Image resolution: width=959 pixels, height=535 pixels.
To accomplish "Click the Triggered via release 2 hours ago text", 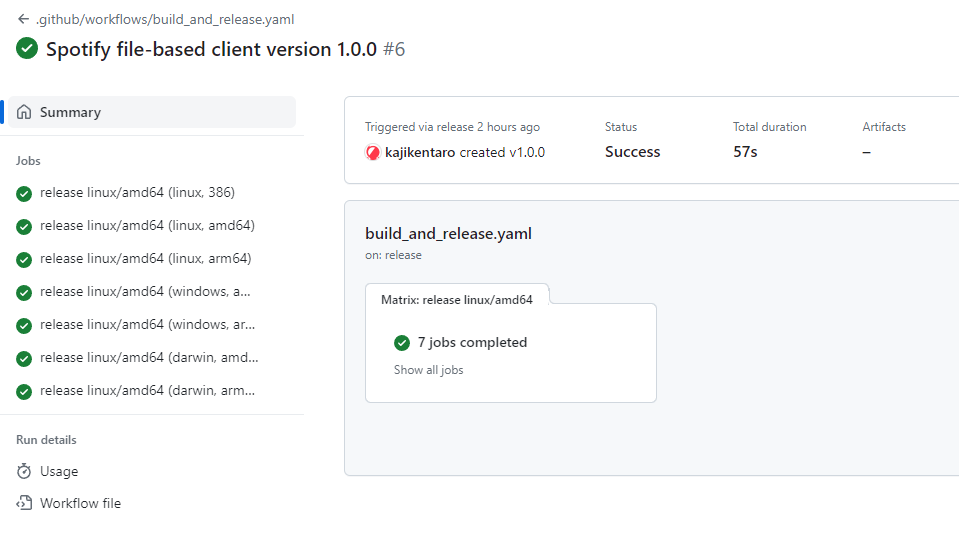I will (x=452, y=127).
